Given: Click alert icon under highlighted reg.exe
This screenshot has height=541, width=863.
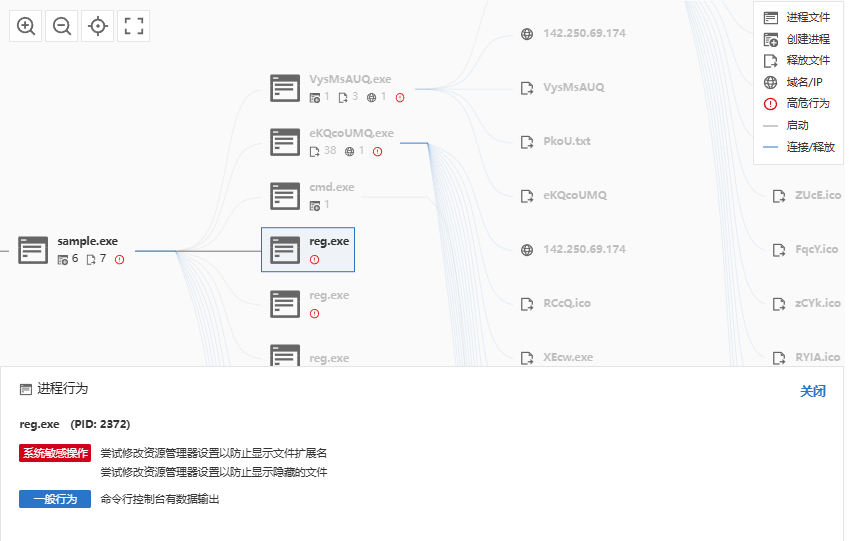Looking at the screenshot, I should 314,259.
